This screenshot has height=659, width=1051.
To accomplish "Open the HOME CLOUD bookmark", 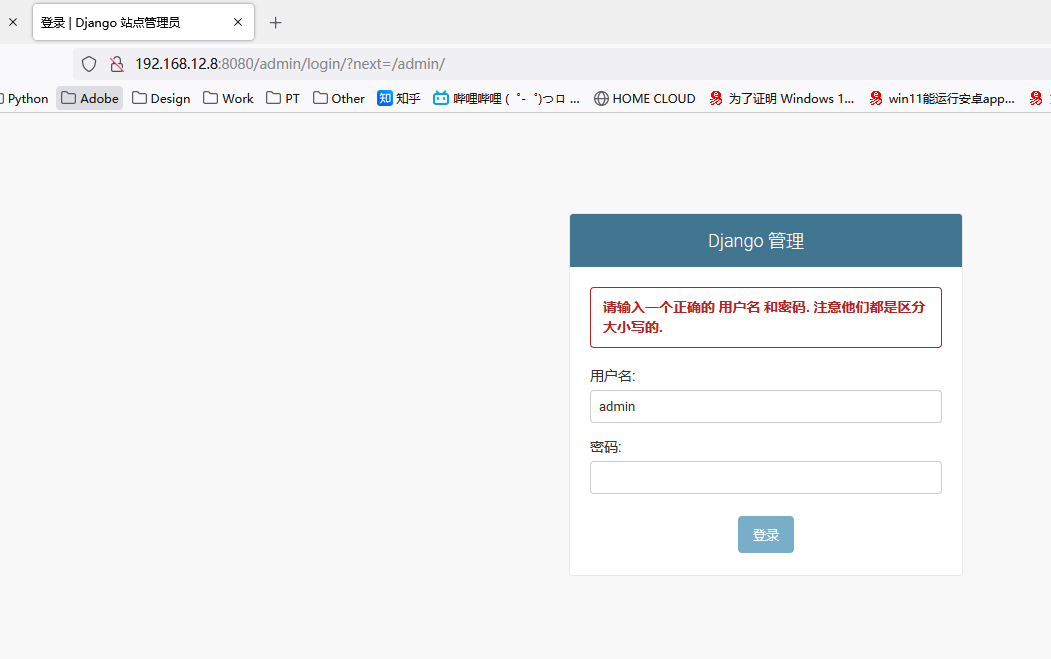I will pyautogui.click(x=645, y=99).
